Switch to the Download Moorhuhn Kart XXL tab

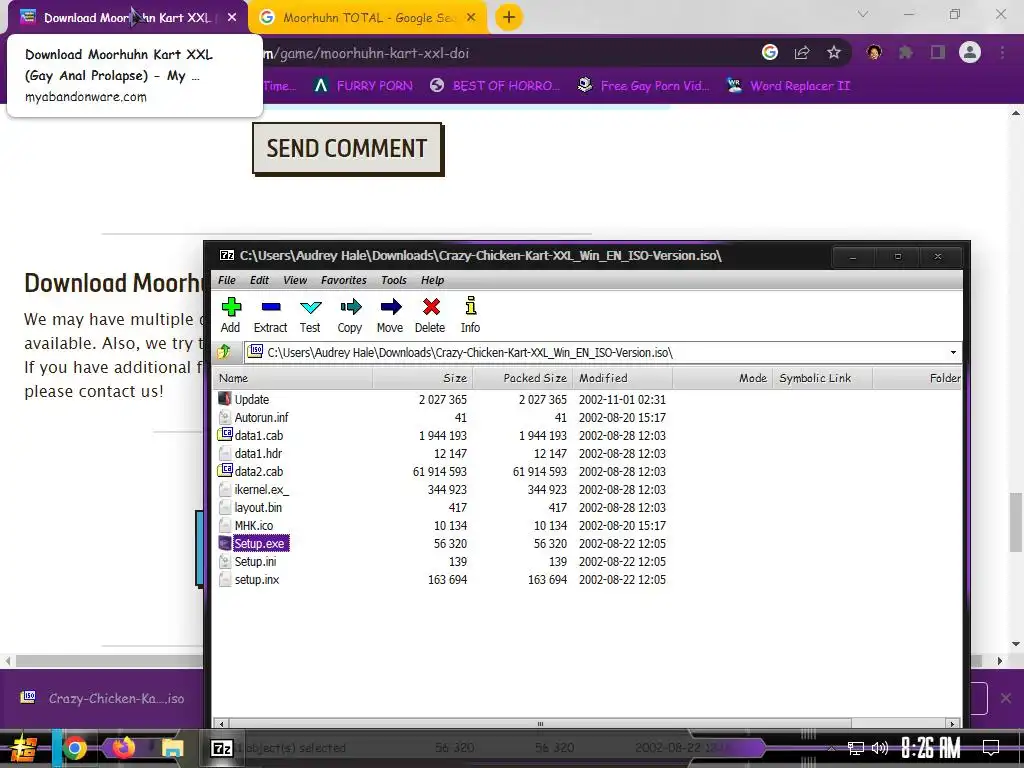click(125, 18)
